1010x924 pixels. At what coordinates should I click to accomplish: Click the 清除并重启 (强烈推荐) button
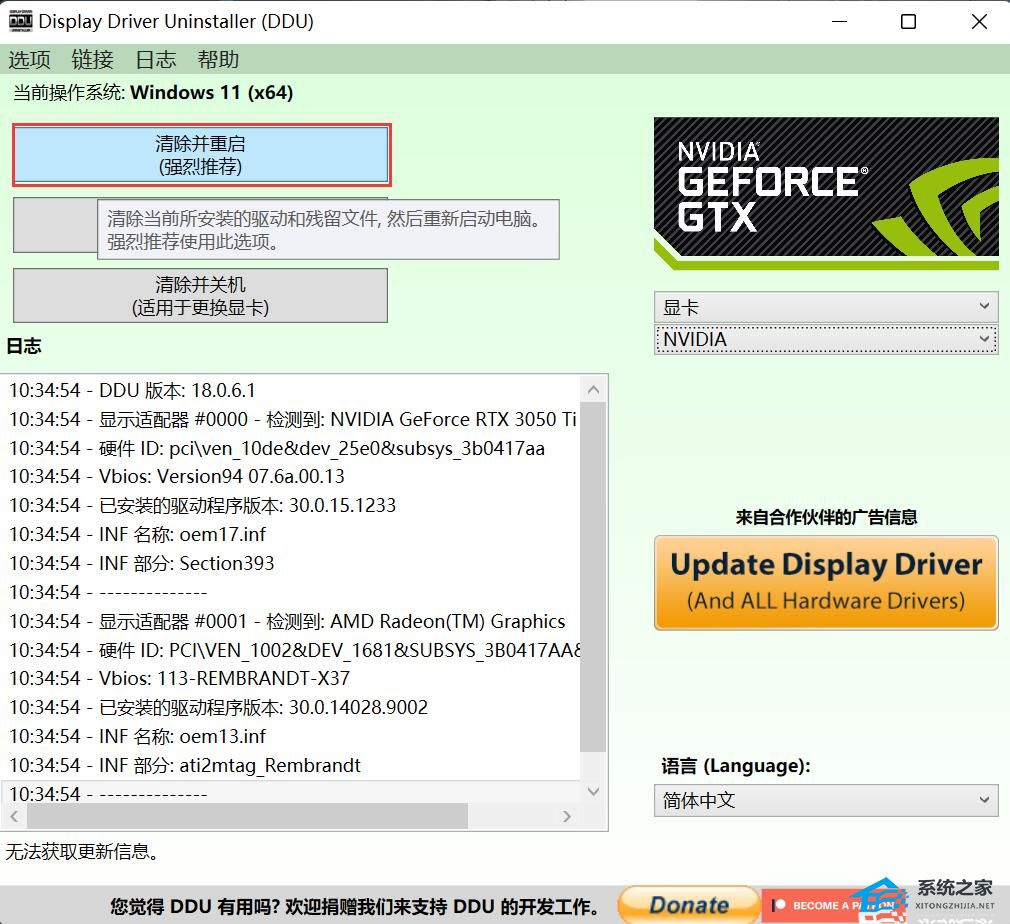[200, 155]
